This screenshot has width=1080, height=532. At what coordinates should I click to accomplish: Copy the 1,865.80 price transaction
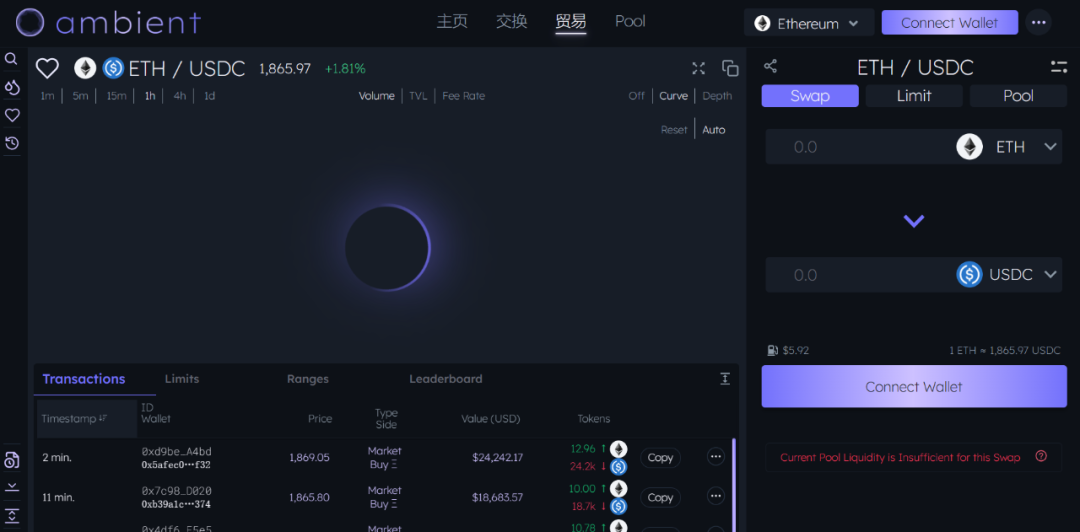661,497
